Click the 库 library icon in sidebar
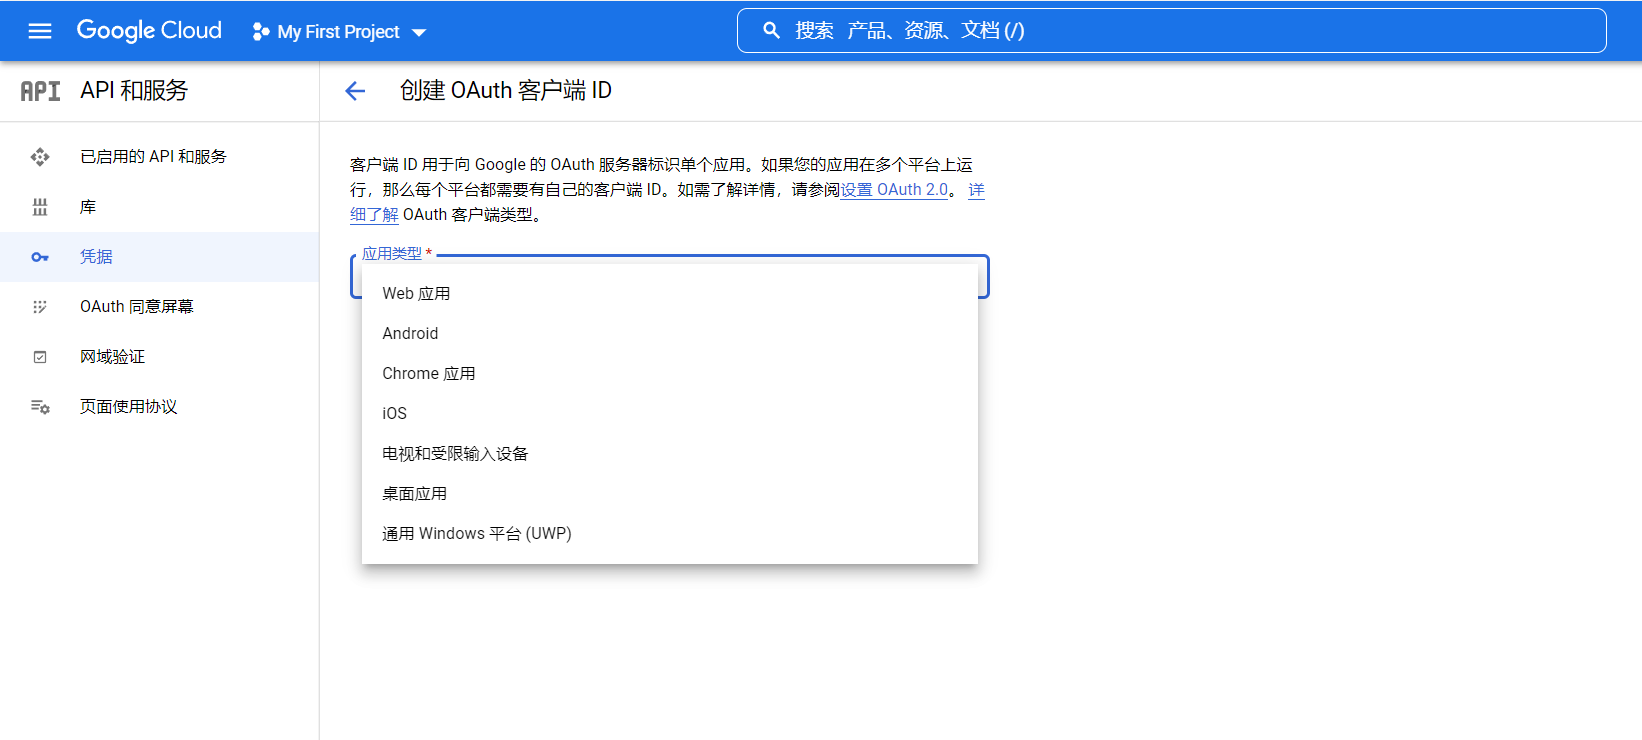Screen dimensions: 1642x740 click(40, 207)
